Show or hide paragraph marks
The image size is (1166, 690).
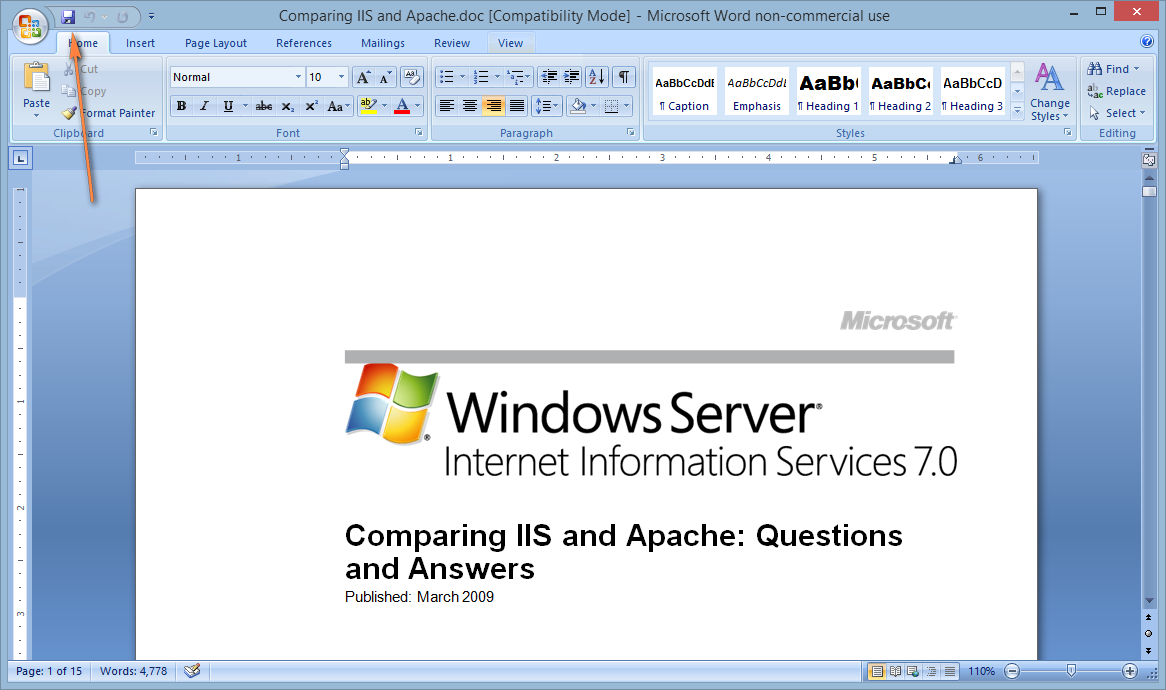pyautogui.click(x=624, y=77)
